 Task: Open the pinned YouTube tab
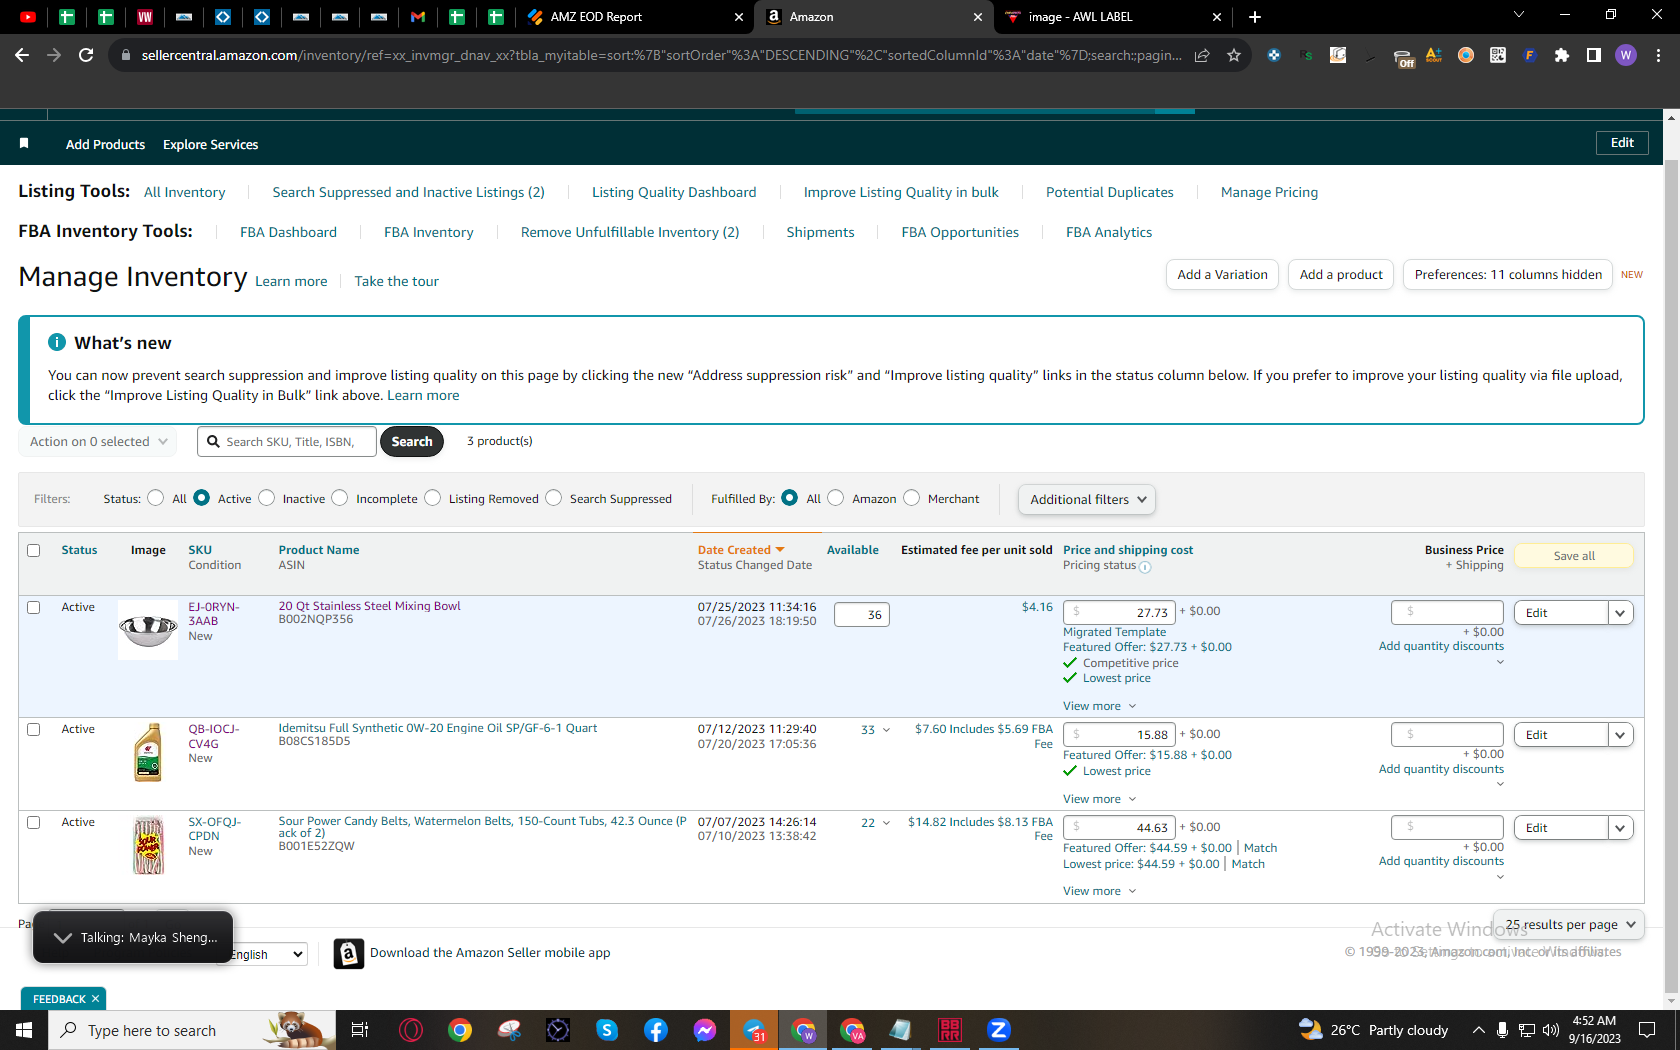tap(28, 17)
